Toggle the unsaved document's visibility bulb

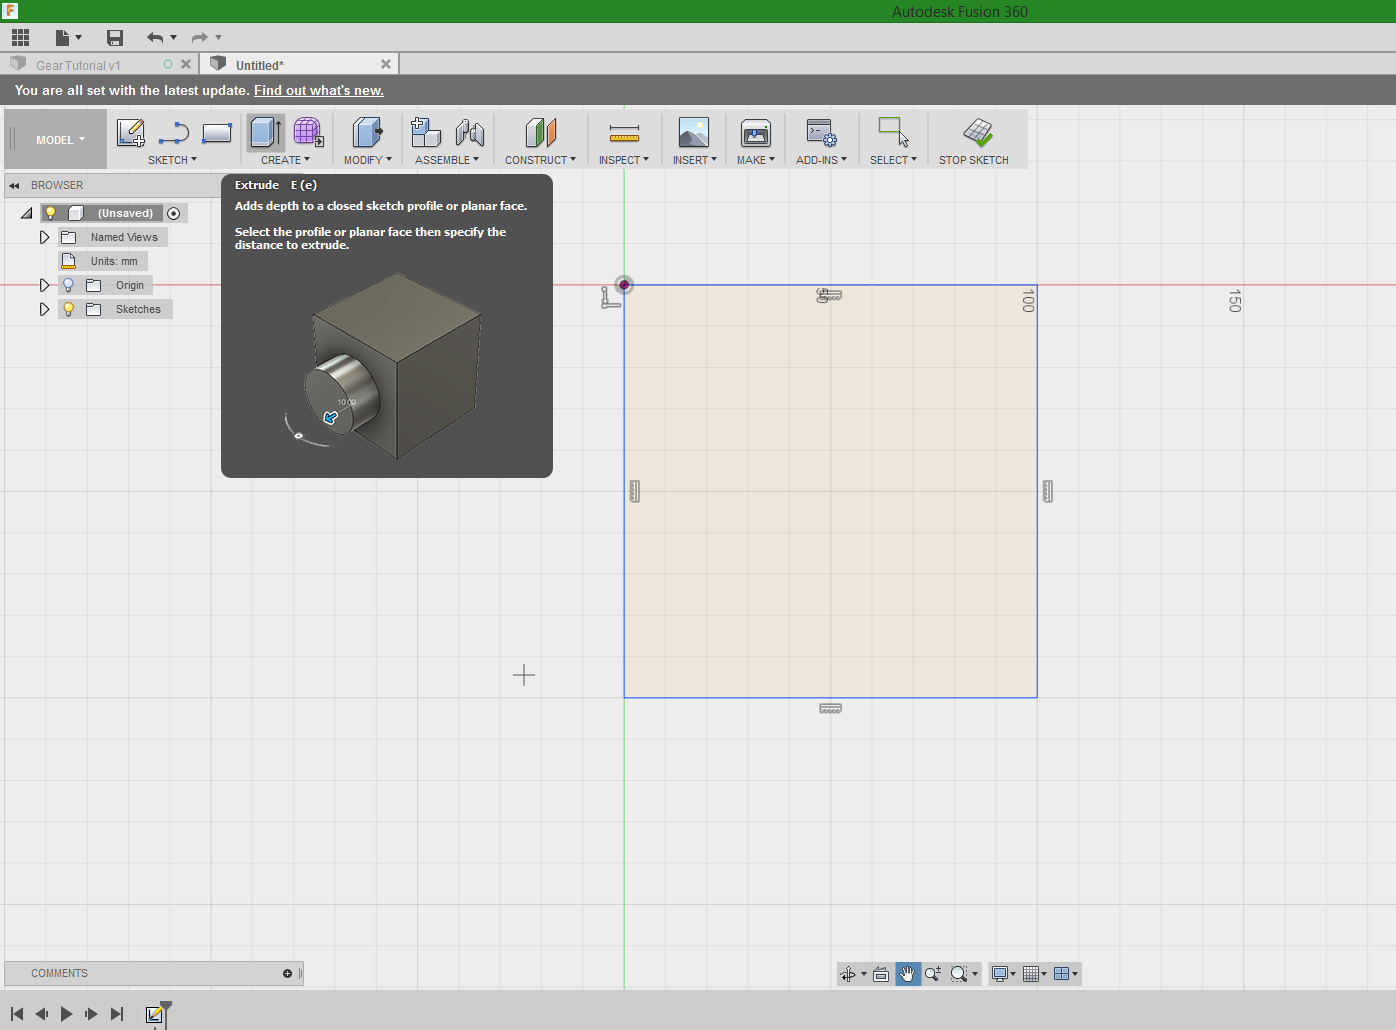point(50,212)
